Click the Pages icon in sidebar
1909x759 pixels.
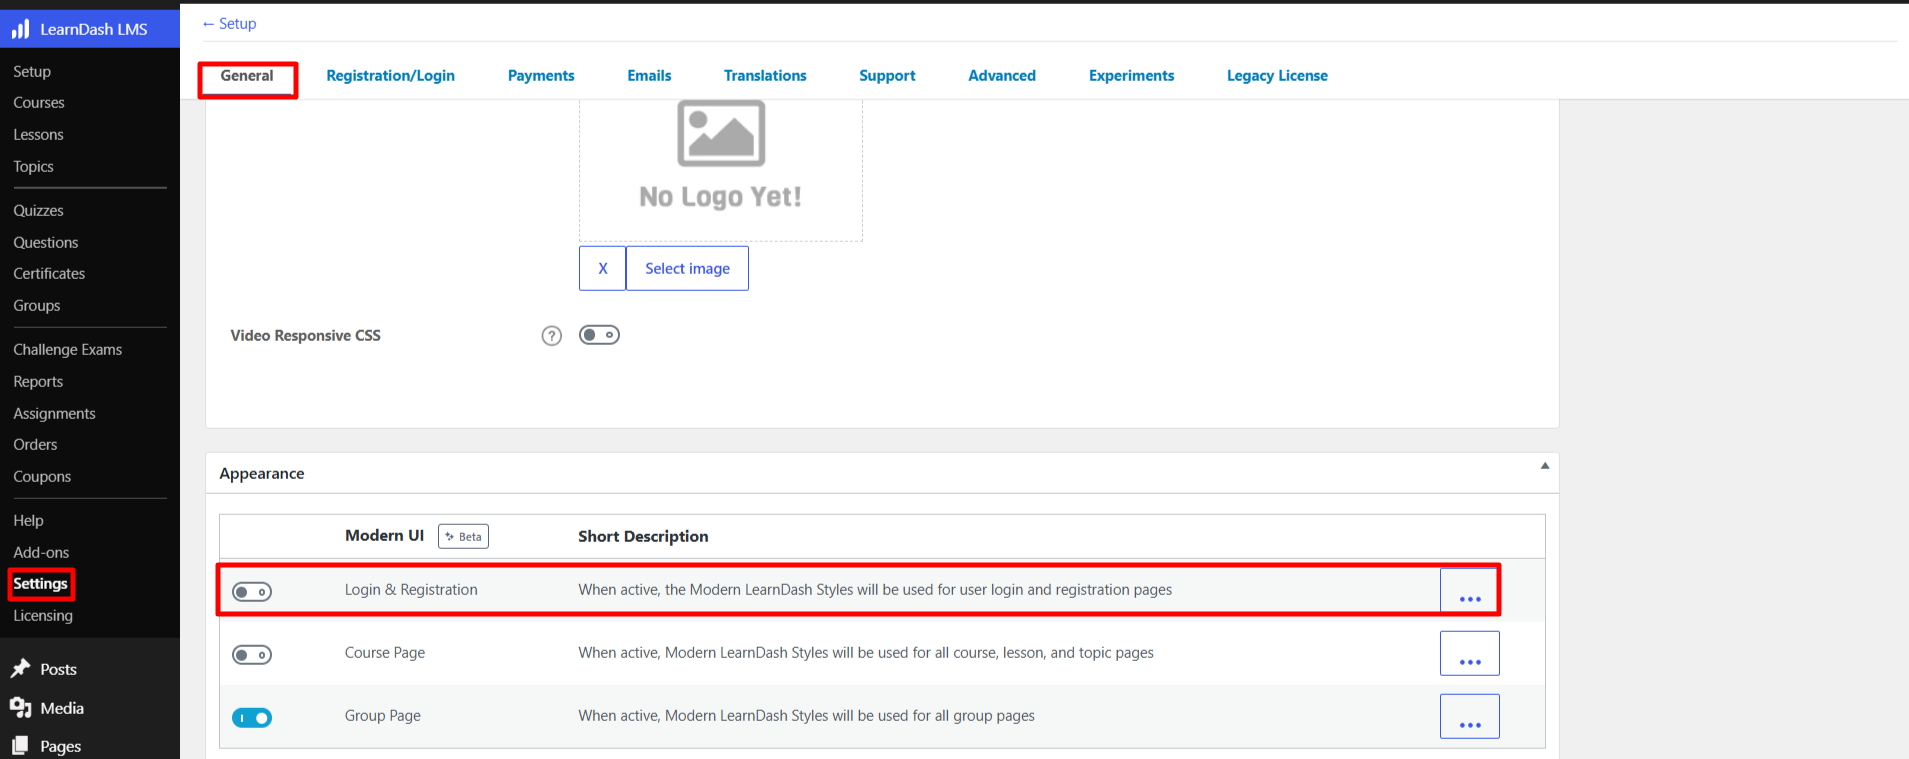click(20, 746)
